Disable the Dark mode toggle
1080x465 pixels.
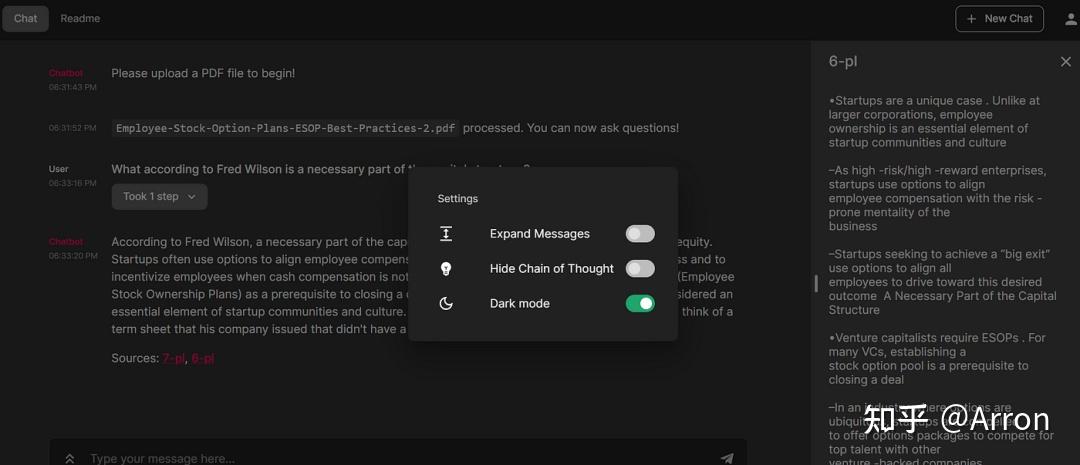(640, 304)
